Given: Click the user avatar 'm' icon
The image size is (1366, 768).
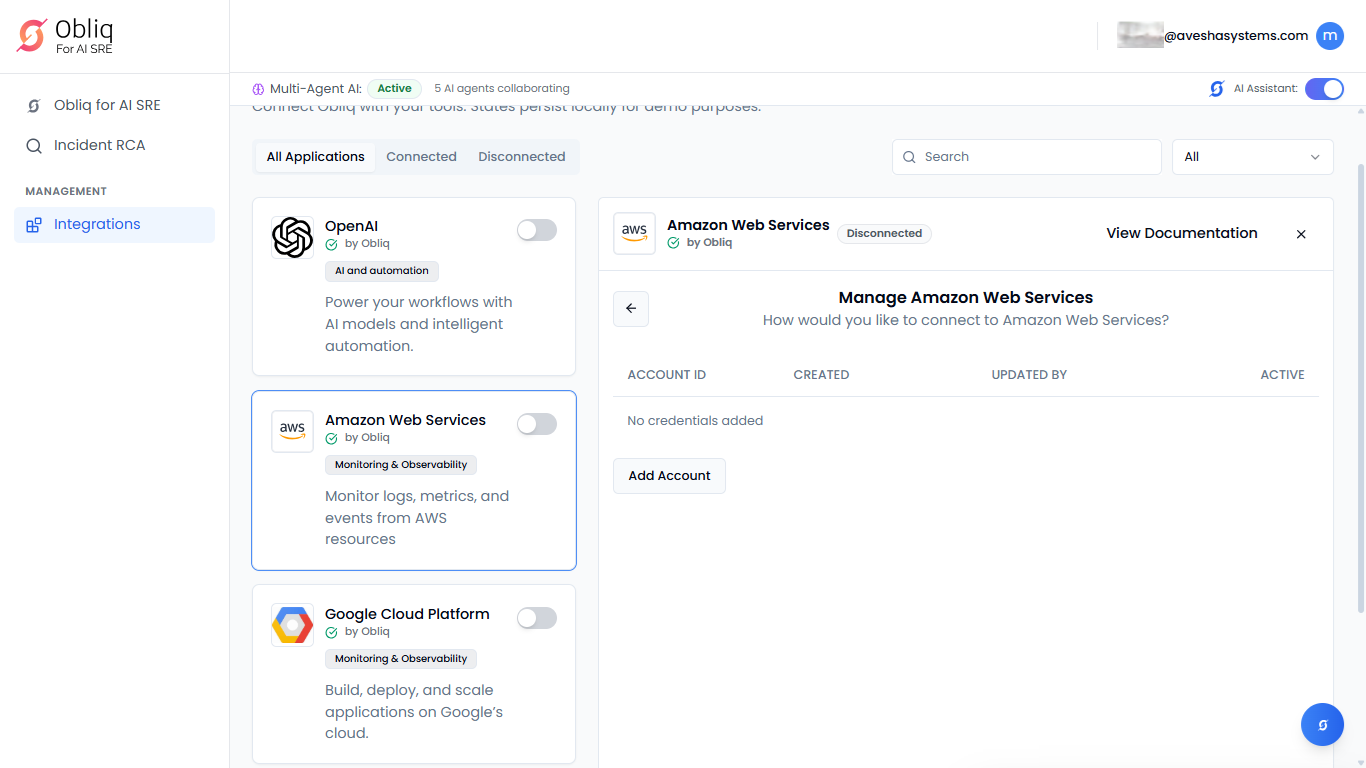Looking at the screenshot, I should pos(1329,36).
